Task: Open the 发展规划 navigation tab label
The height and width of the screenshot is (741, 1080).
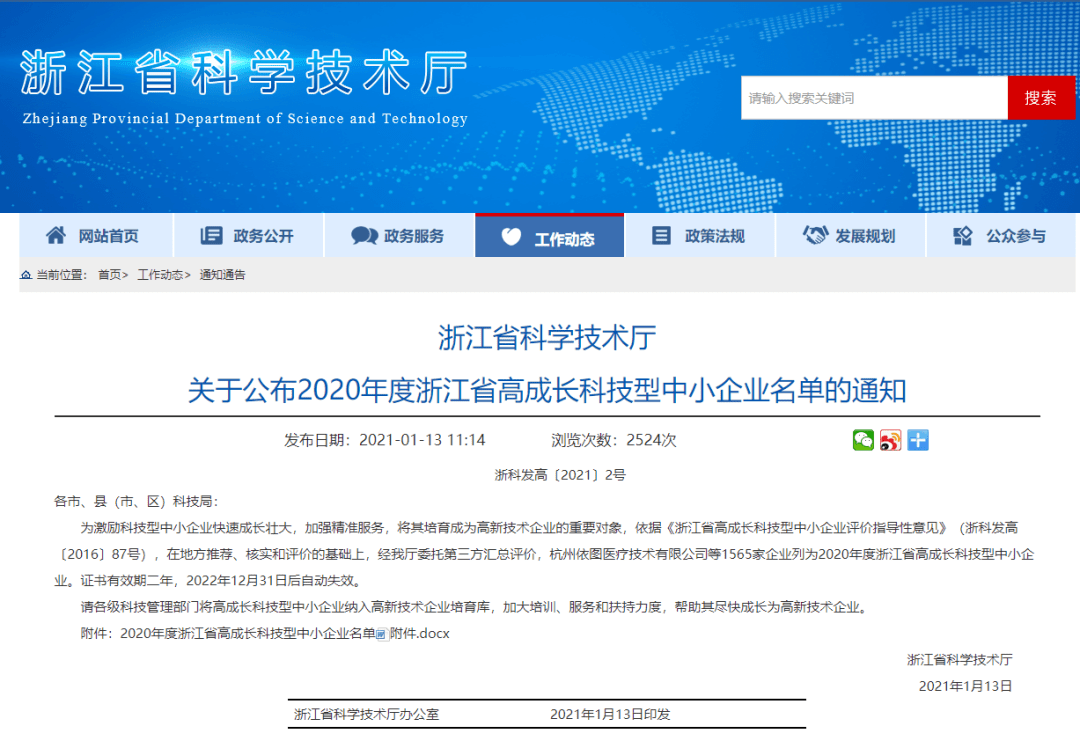Action: pyautogui.click(x=865, y=237)
